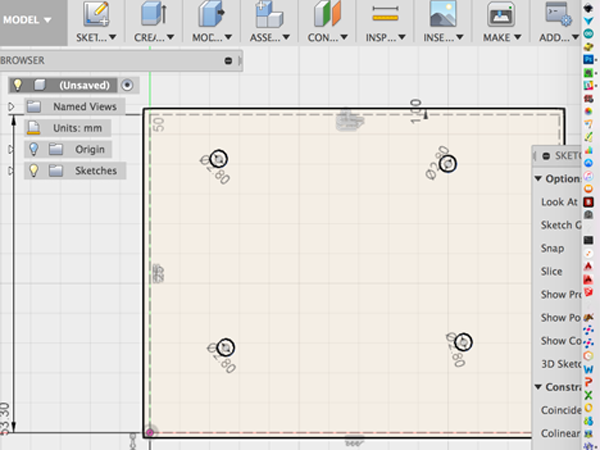
Task: Collapse the Sketch Palette with its minus icon
Action: coord(546,156)
